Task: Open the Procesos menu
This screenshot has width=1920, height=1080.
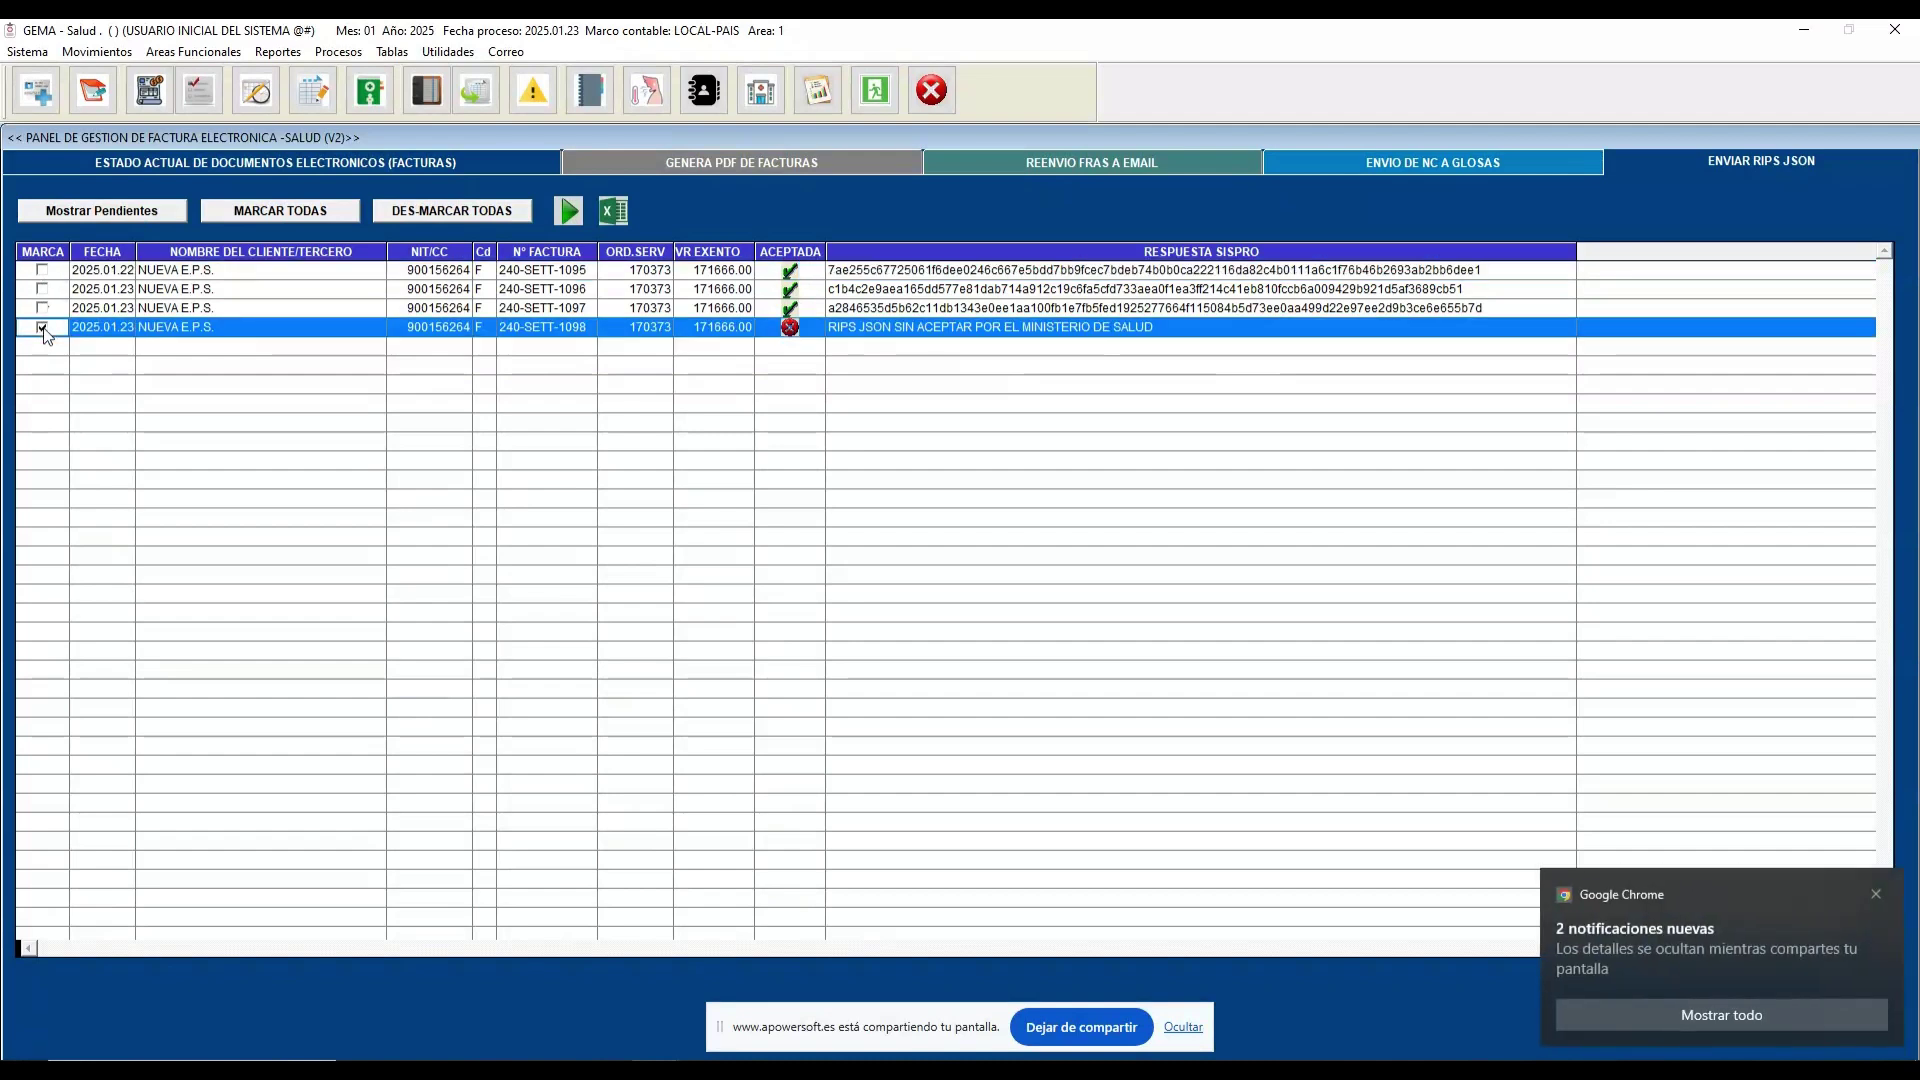Action: click(338, 52)
